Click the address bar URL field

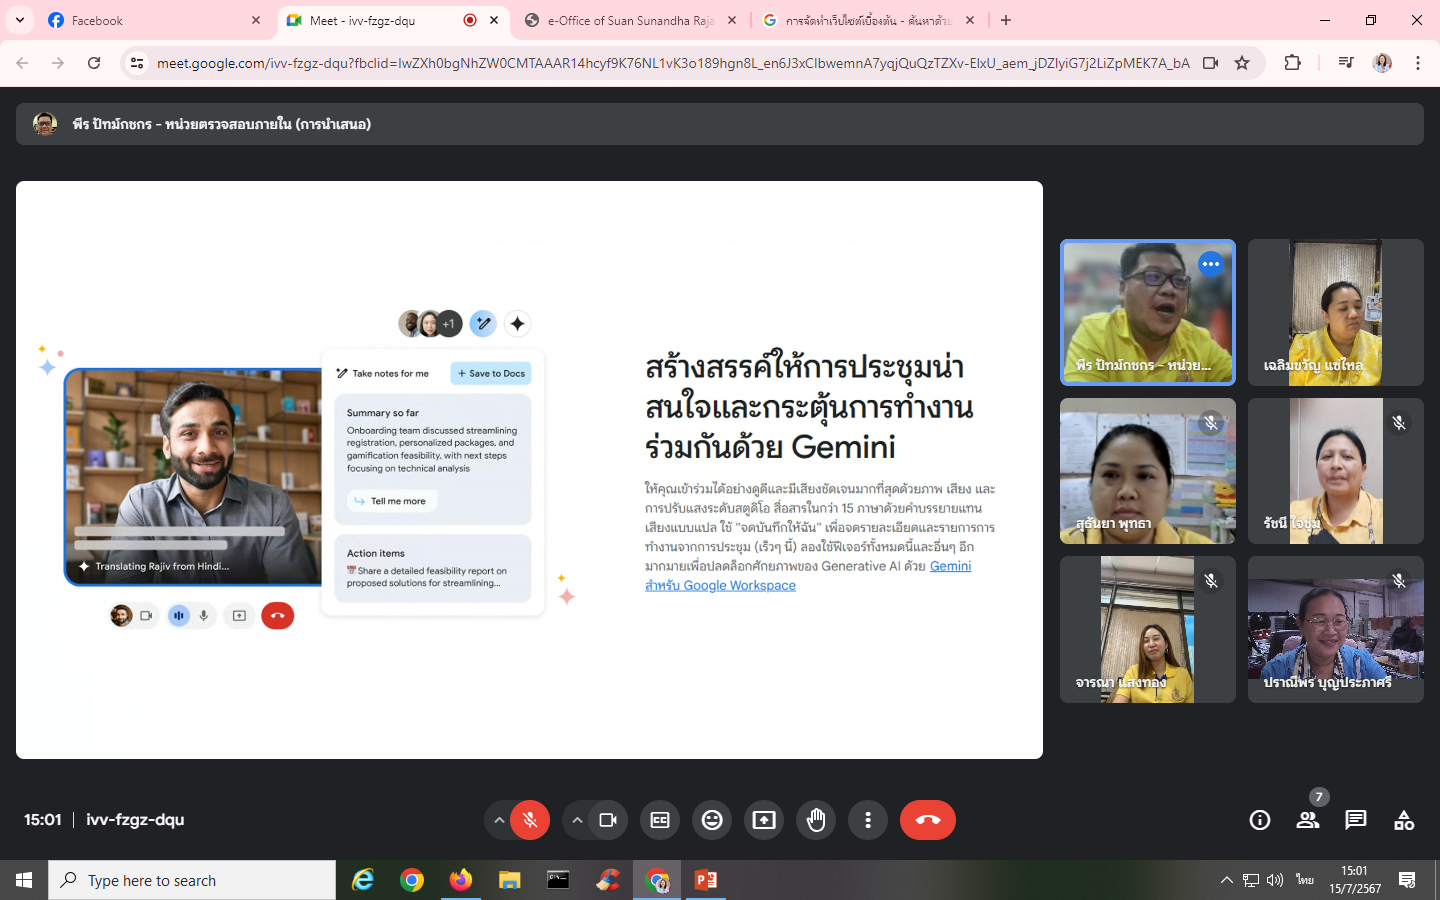(x=672, y=63)
